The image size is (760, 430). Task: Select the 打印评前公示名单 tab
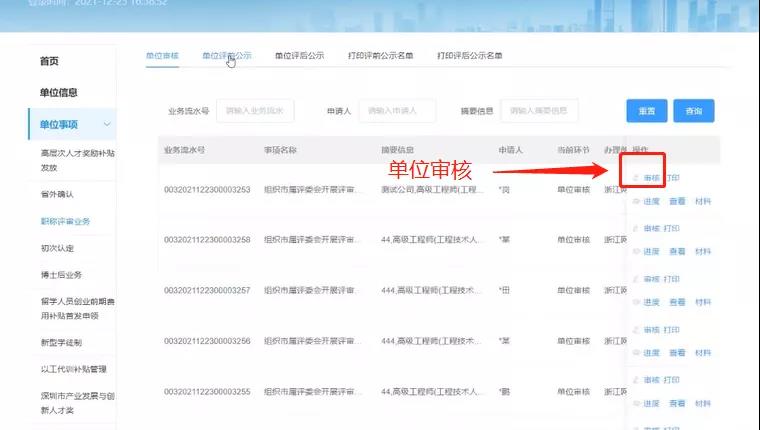[380, 56]
